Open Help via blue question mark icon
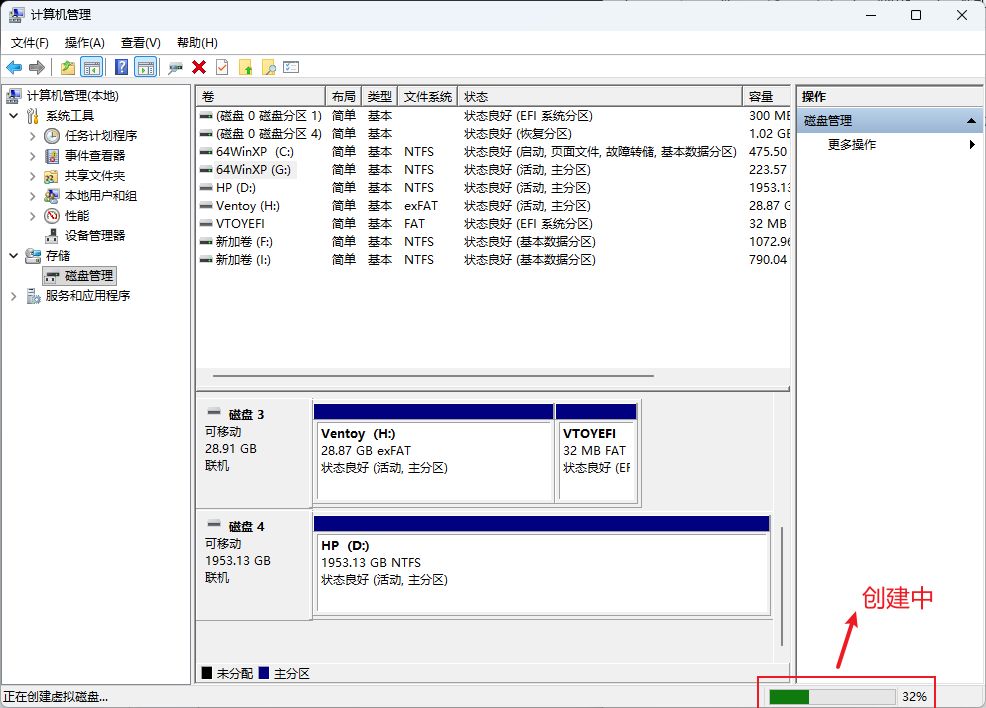The image size is (986, 708). tap(121, 67)
